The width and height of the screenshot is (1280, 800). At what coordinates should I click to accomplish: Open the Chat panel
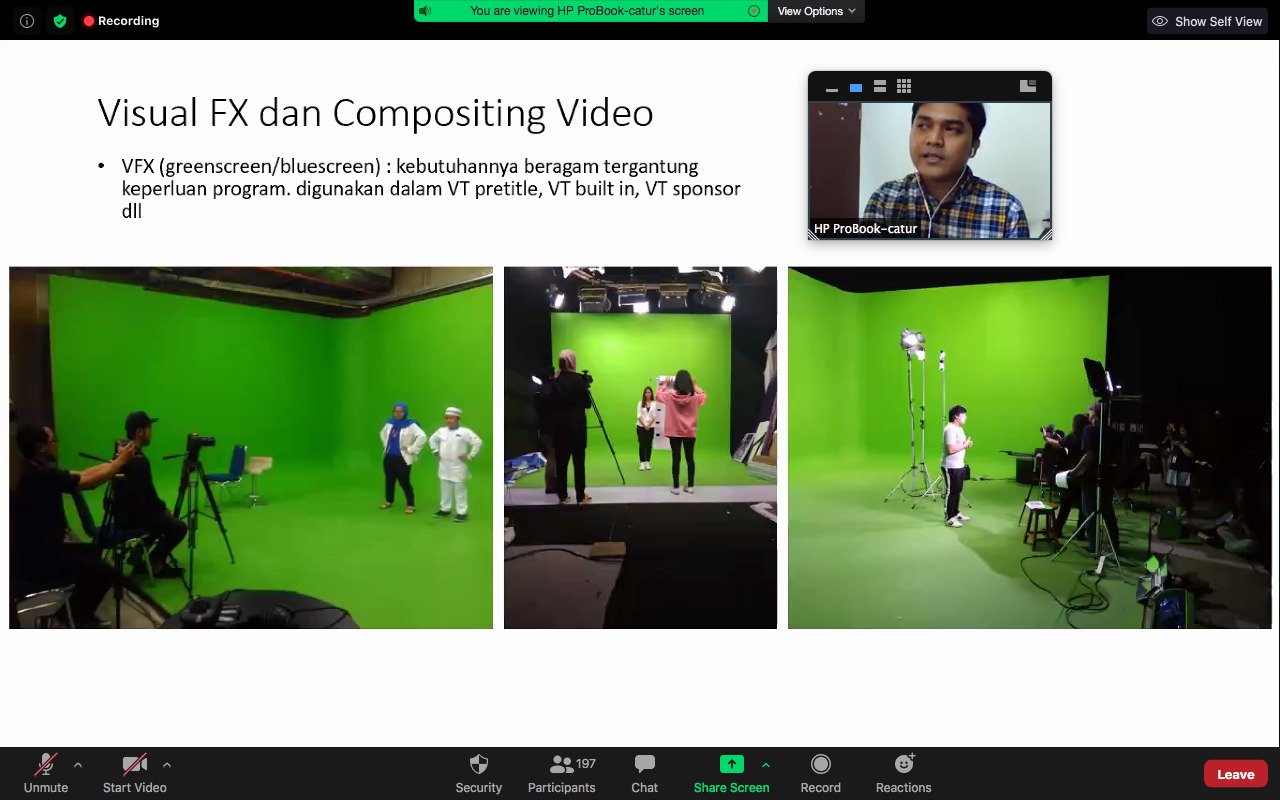pos(645,774)
